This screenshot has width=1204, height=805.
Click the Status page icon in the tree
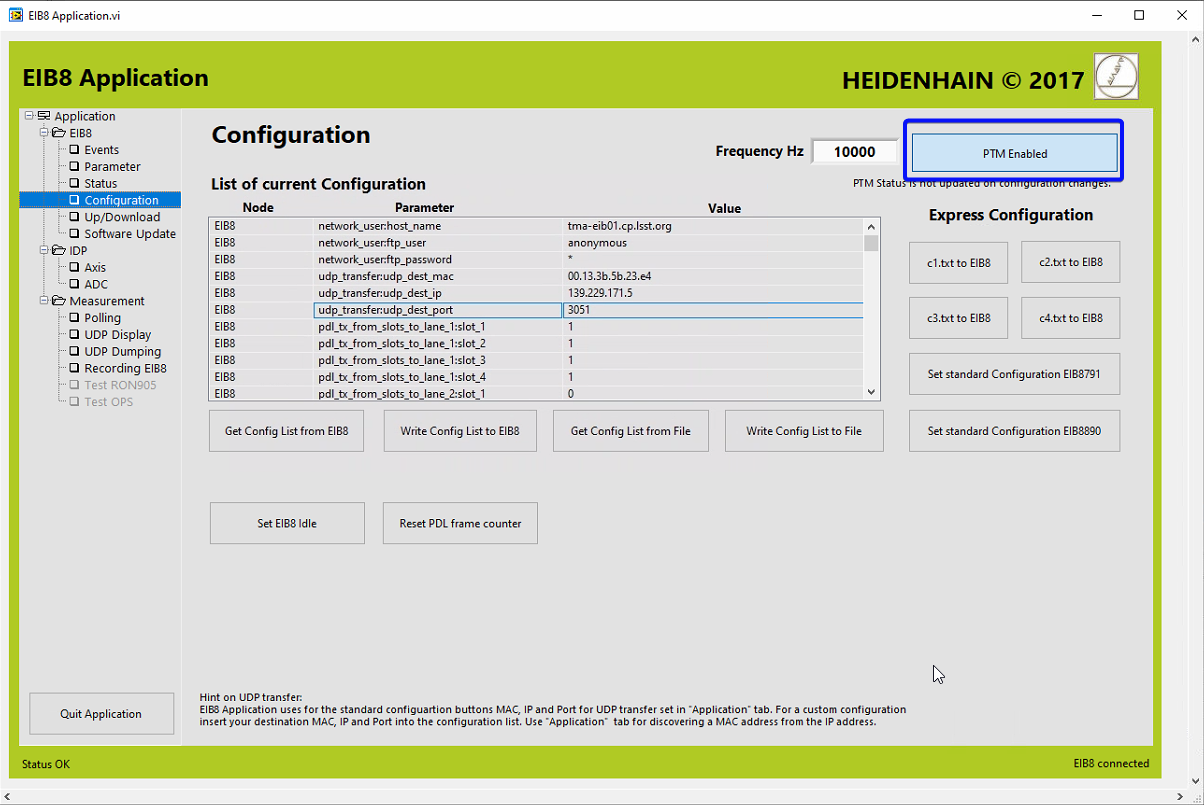[x=74, y=184]
